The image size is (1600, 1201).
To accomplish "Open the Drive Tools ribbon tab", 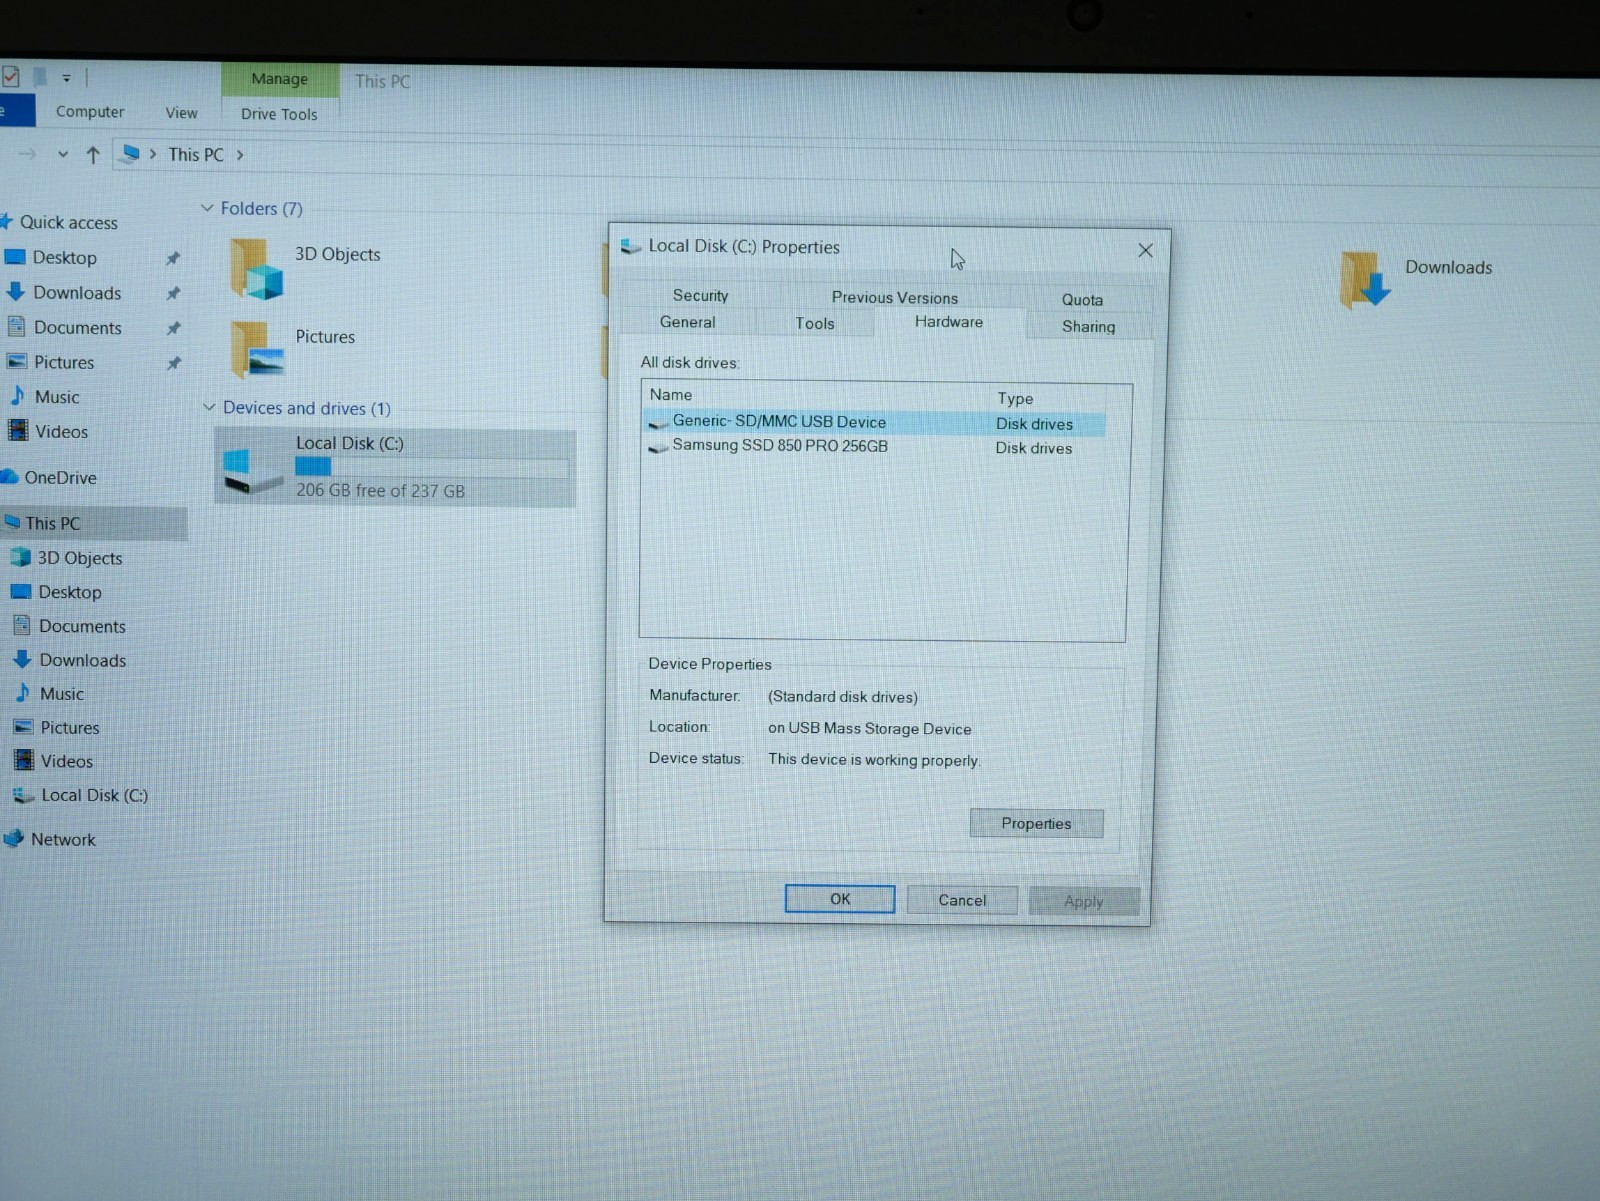I will click(279, 114).
